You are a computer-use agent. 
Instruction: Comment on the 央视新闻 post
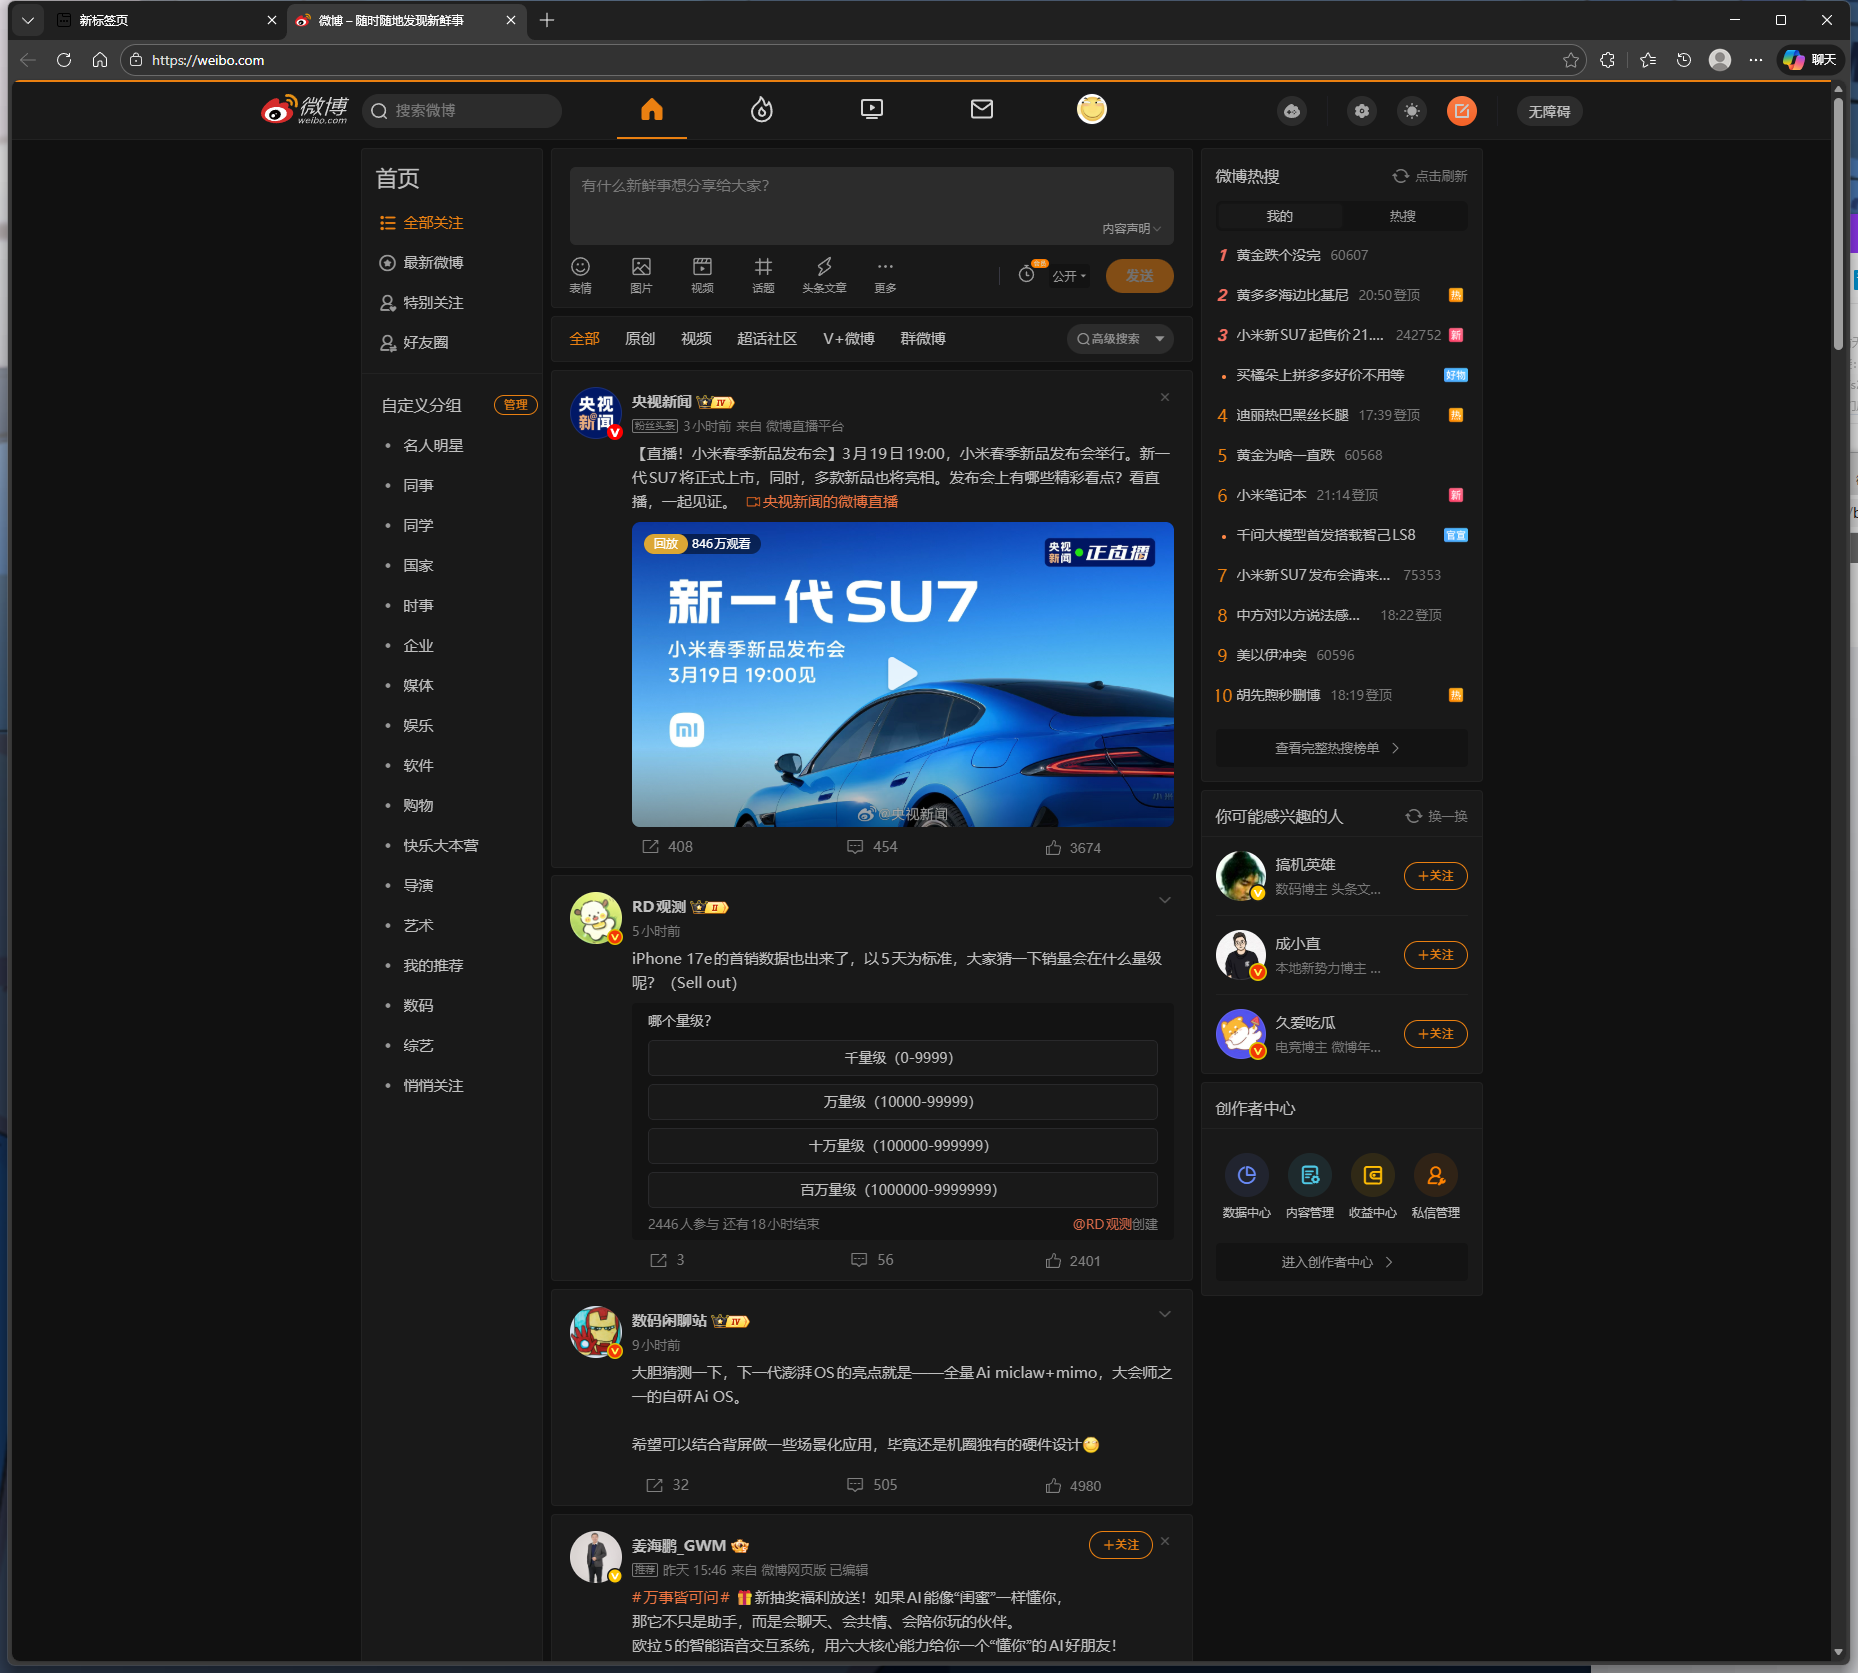[x=872, y=847]
